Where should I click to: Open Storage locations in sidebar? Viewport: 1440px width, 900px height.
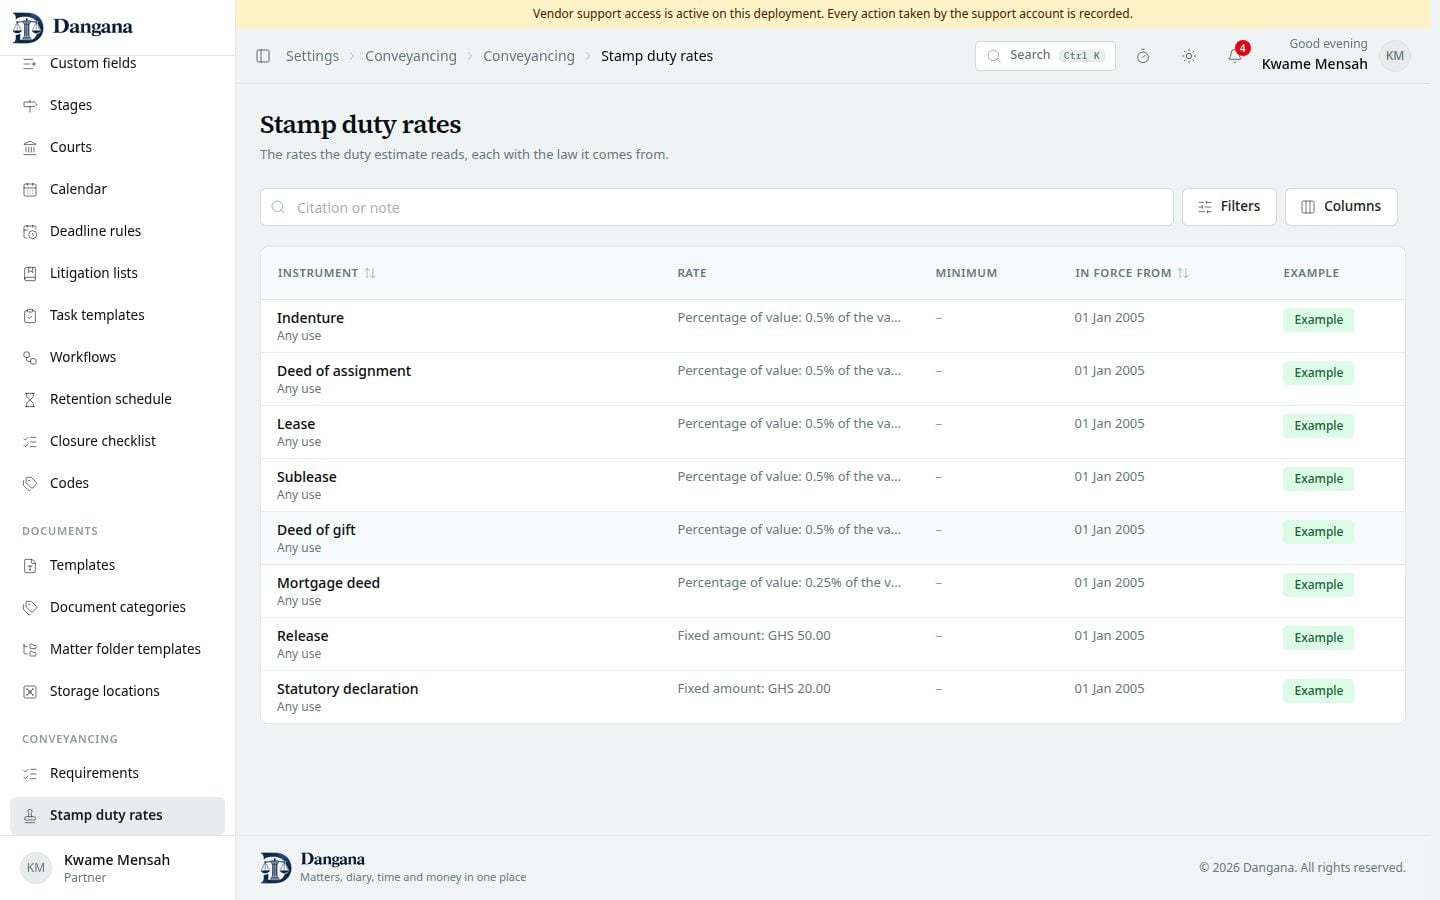(x=117, y=691)
